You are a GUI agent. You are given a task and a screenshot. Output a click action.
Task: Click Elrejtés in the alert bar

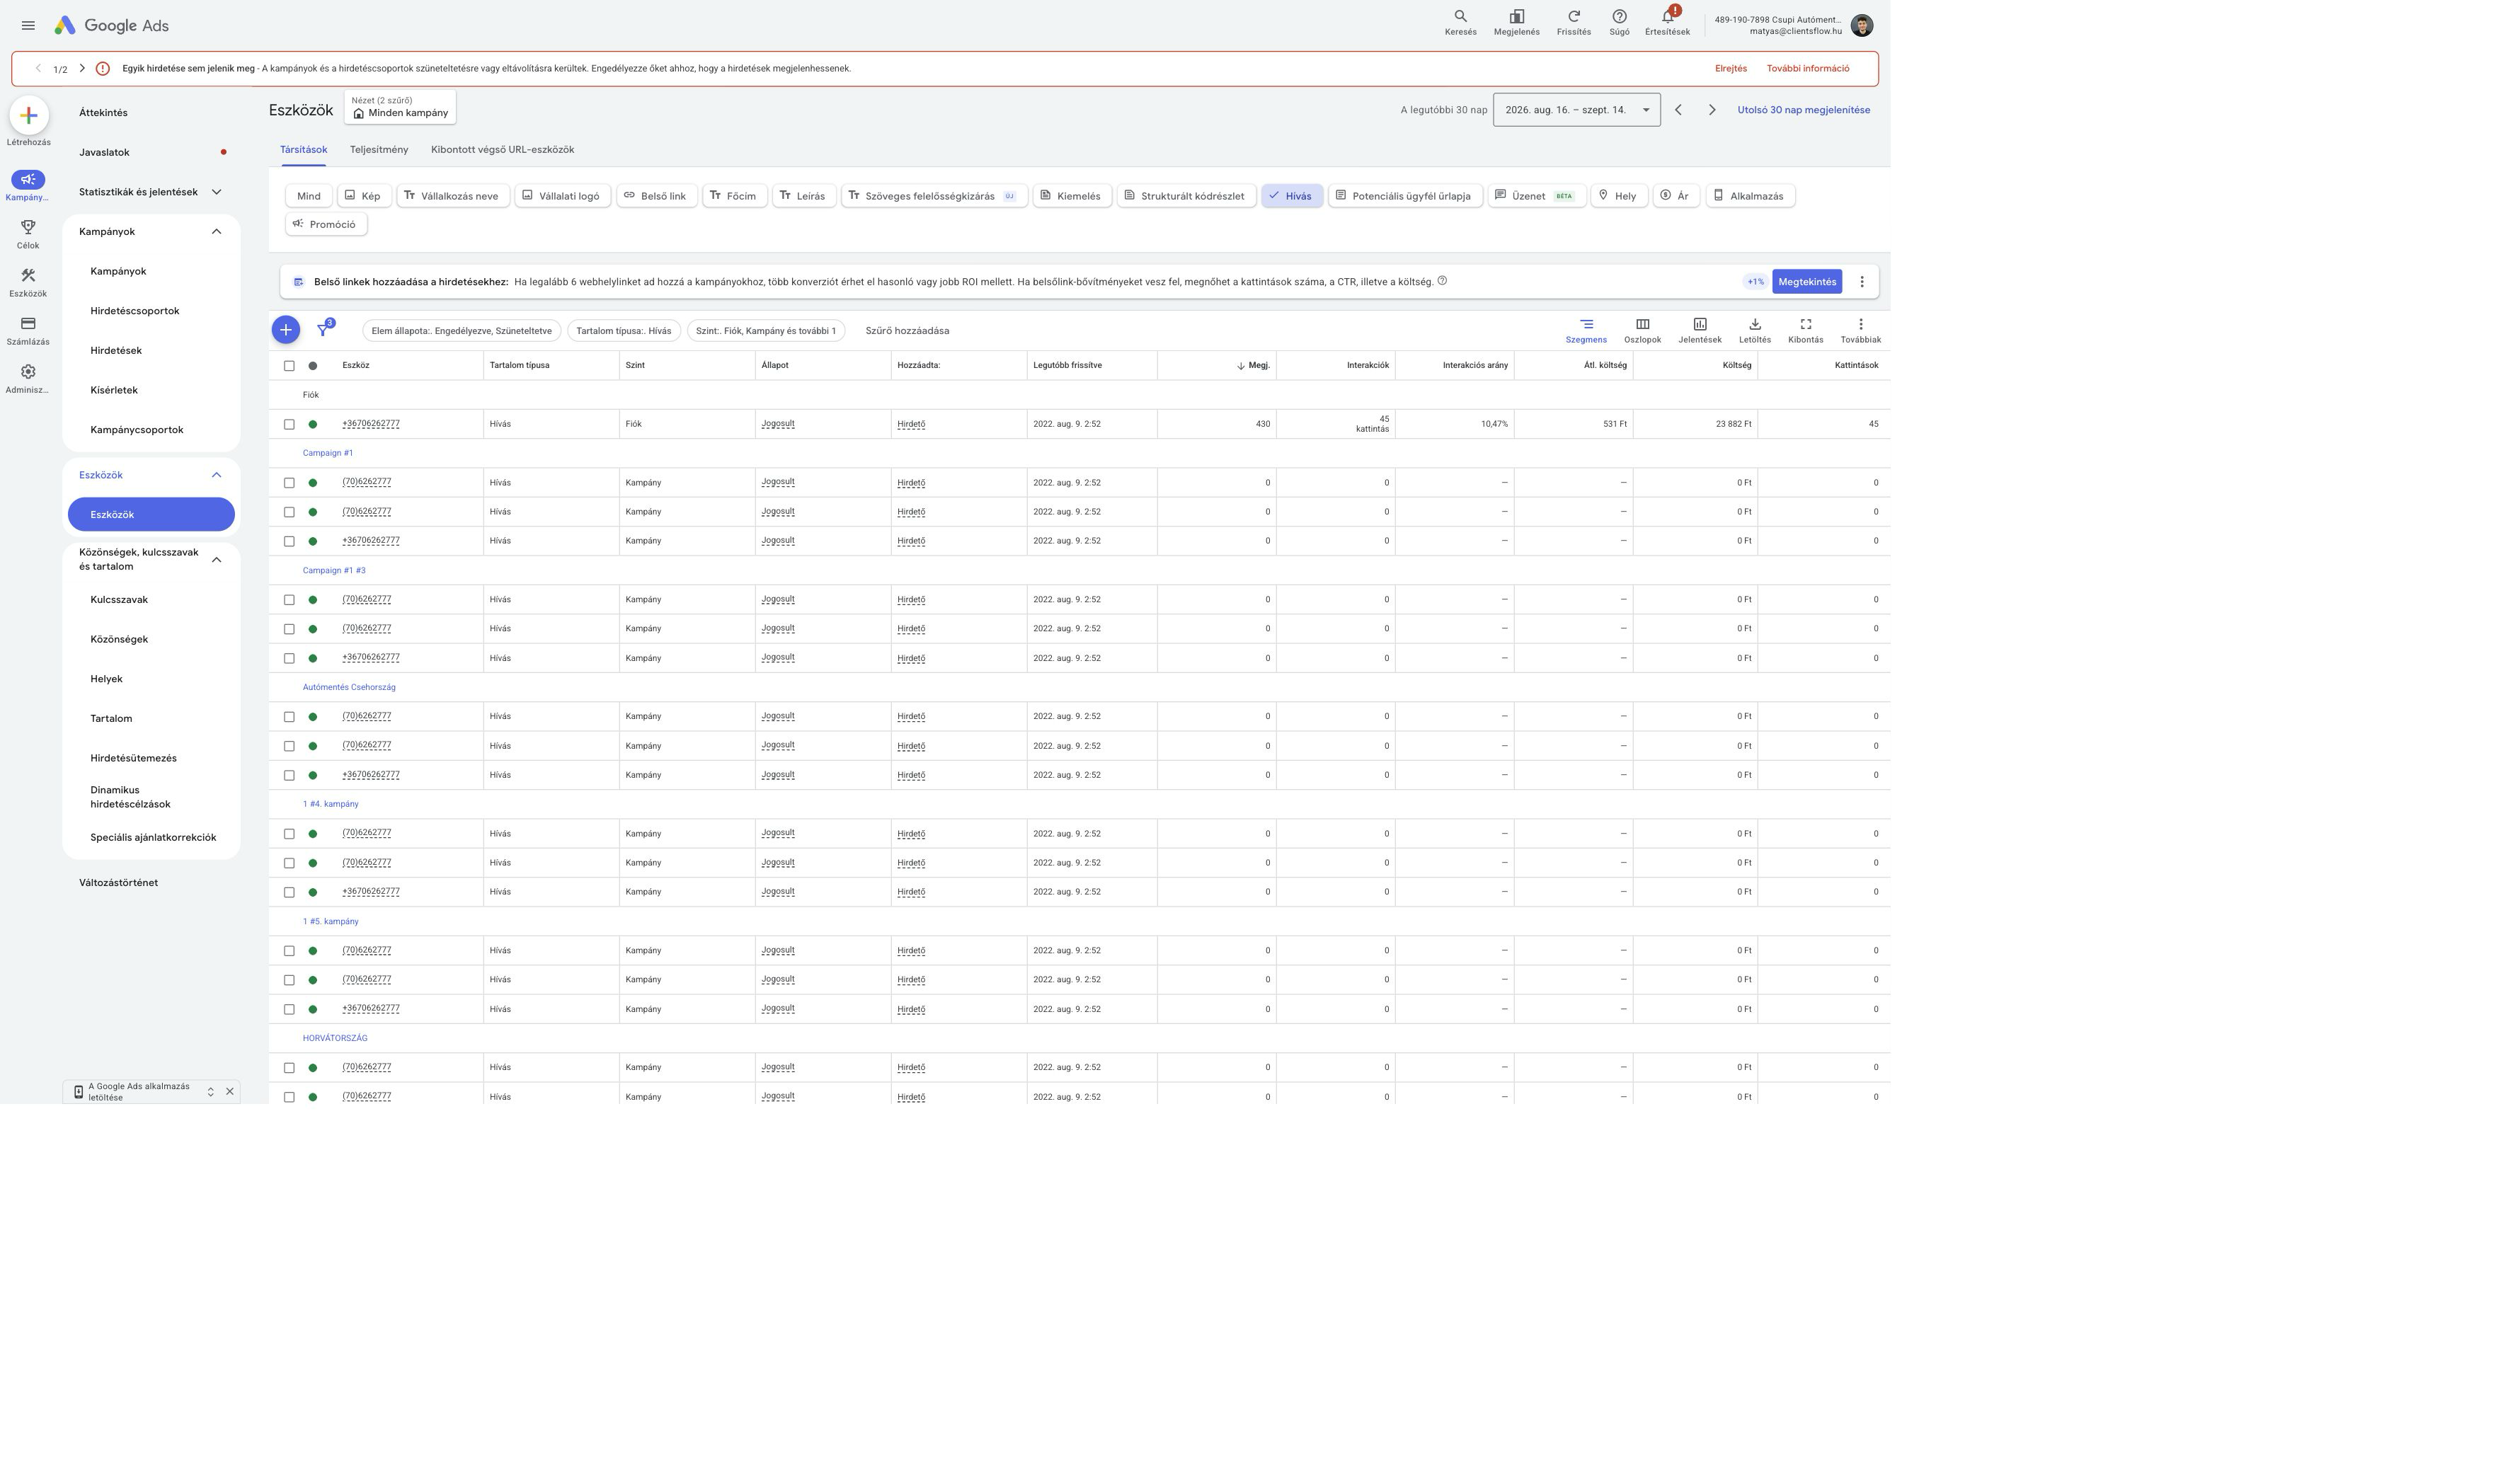1730,69
